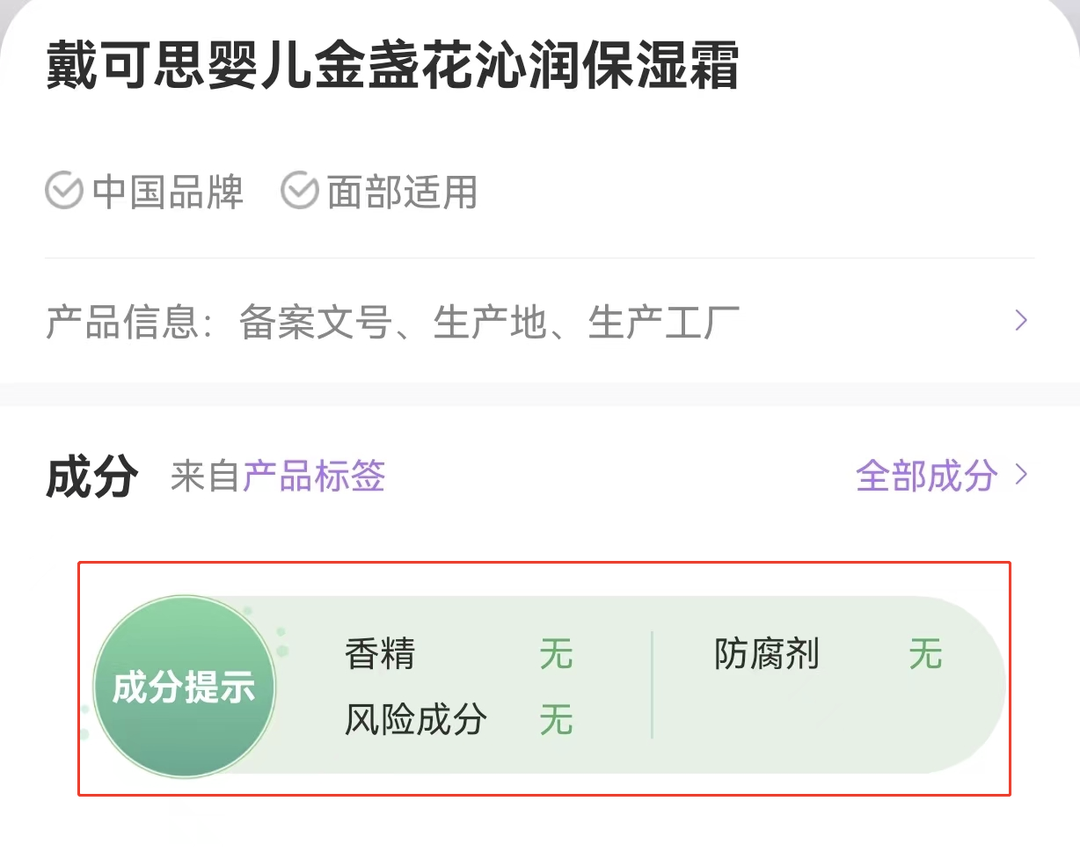Image resolution: width=1080 pixels, height=866 pixels.
Task: Tap the 无 value beside 风险成分
Action: pos(556,719)
